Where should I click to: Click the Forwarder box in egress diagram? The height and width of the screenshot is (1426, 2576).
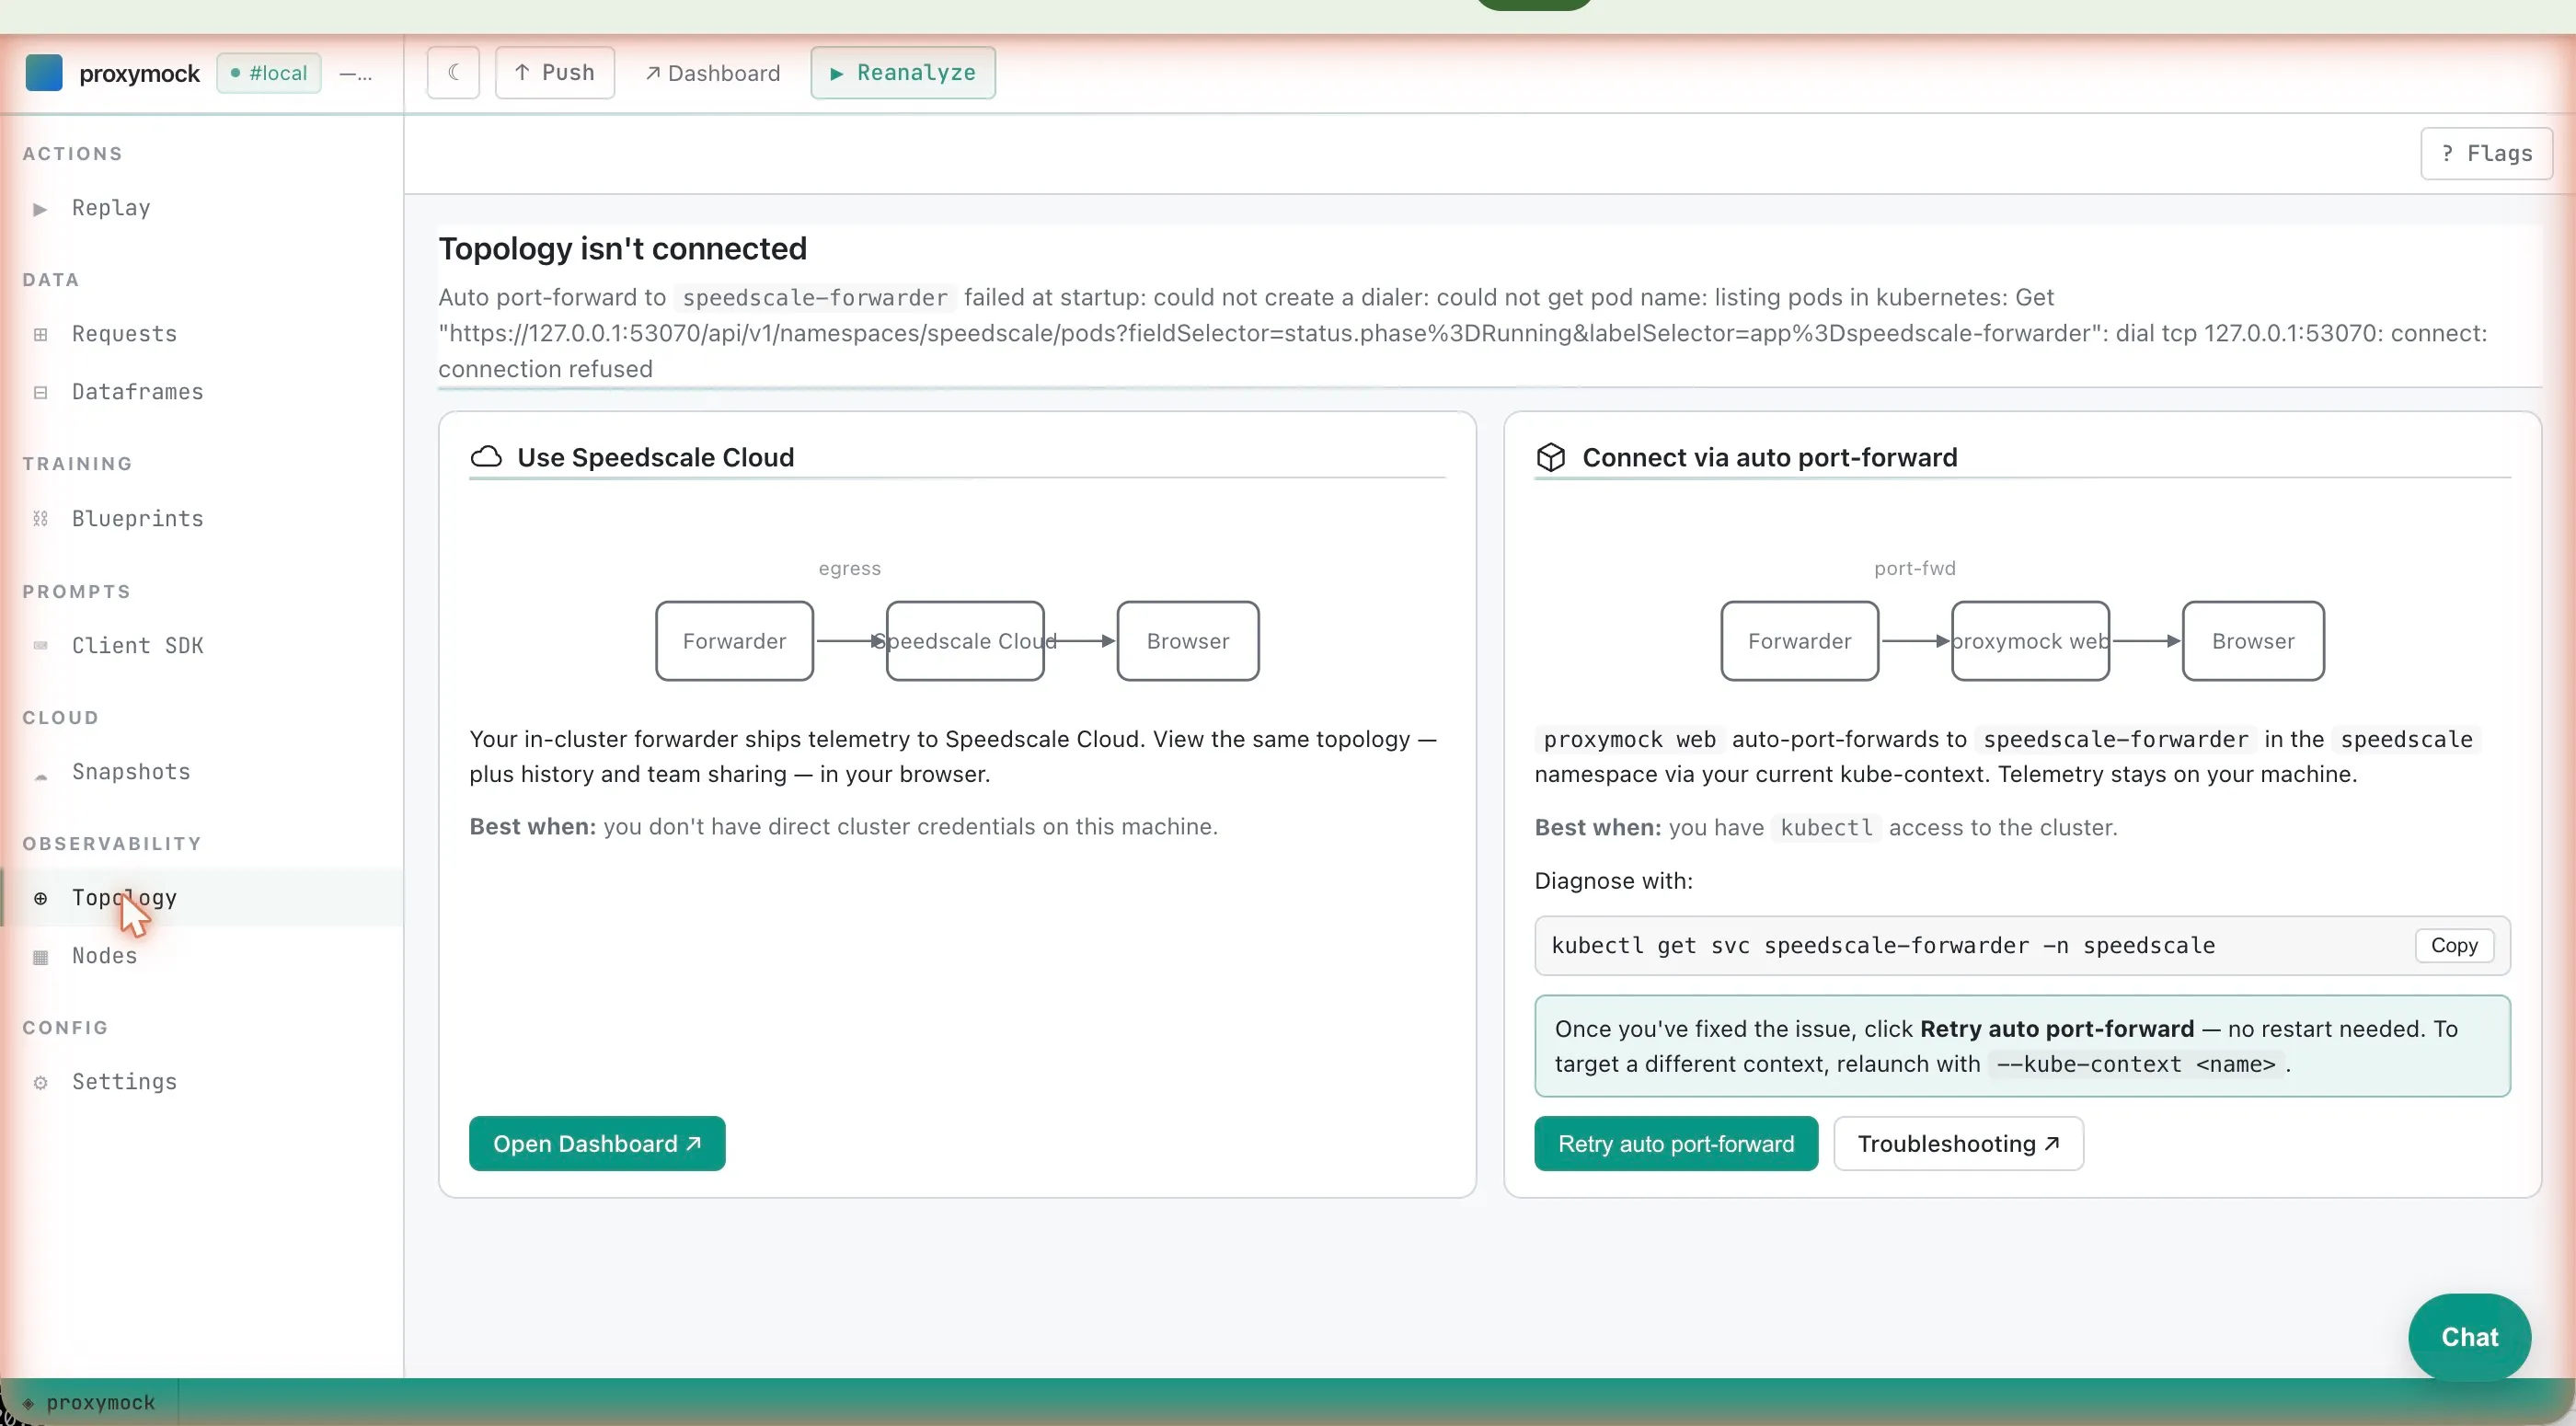click(x=734, y=641)
